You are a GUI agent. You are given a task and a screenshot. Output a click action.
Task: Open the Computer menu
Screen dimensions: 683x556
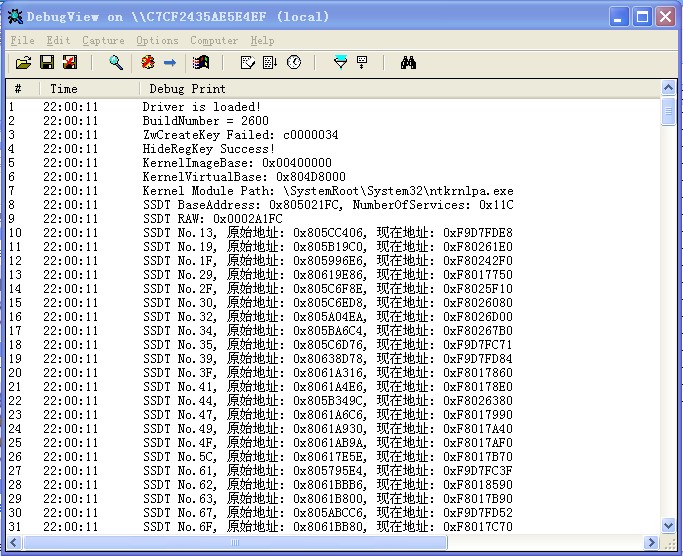pyautogui.click(x=214, y=41)
